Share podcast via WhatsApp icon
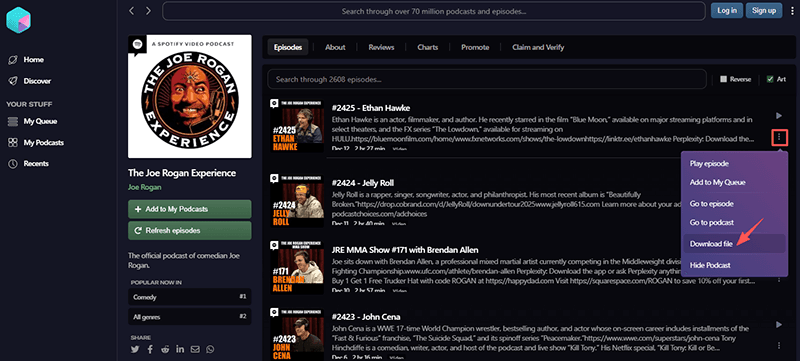 (210, 349)
